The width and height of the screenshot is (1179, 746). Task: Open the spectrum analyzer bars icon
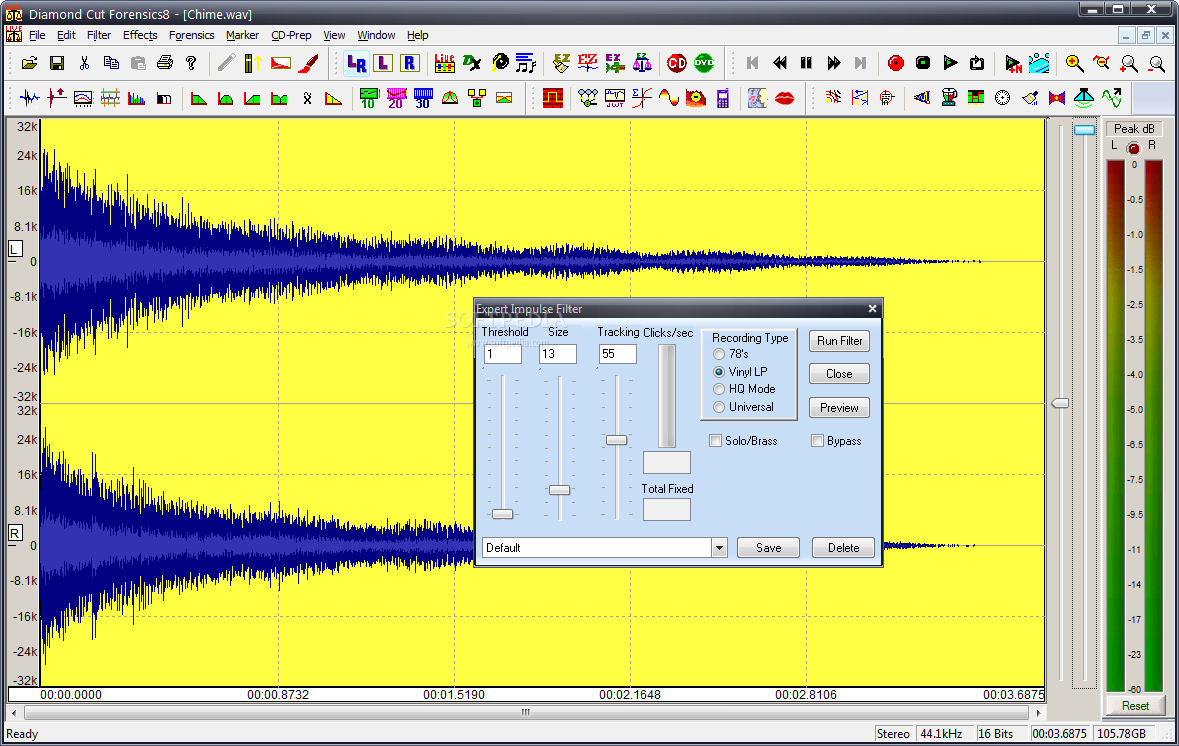(136, 98)
